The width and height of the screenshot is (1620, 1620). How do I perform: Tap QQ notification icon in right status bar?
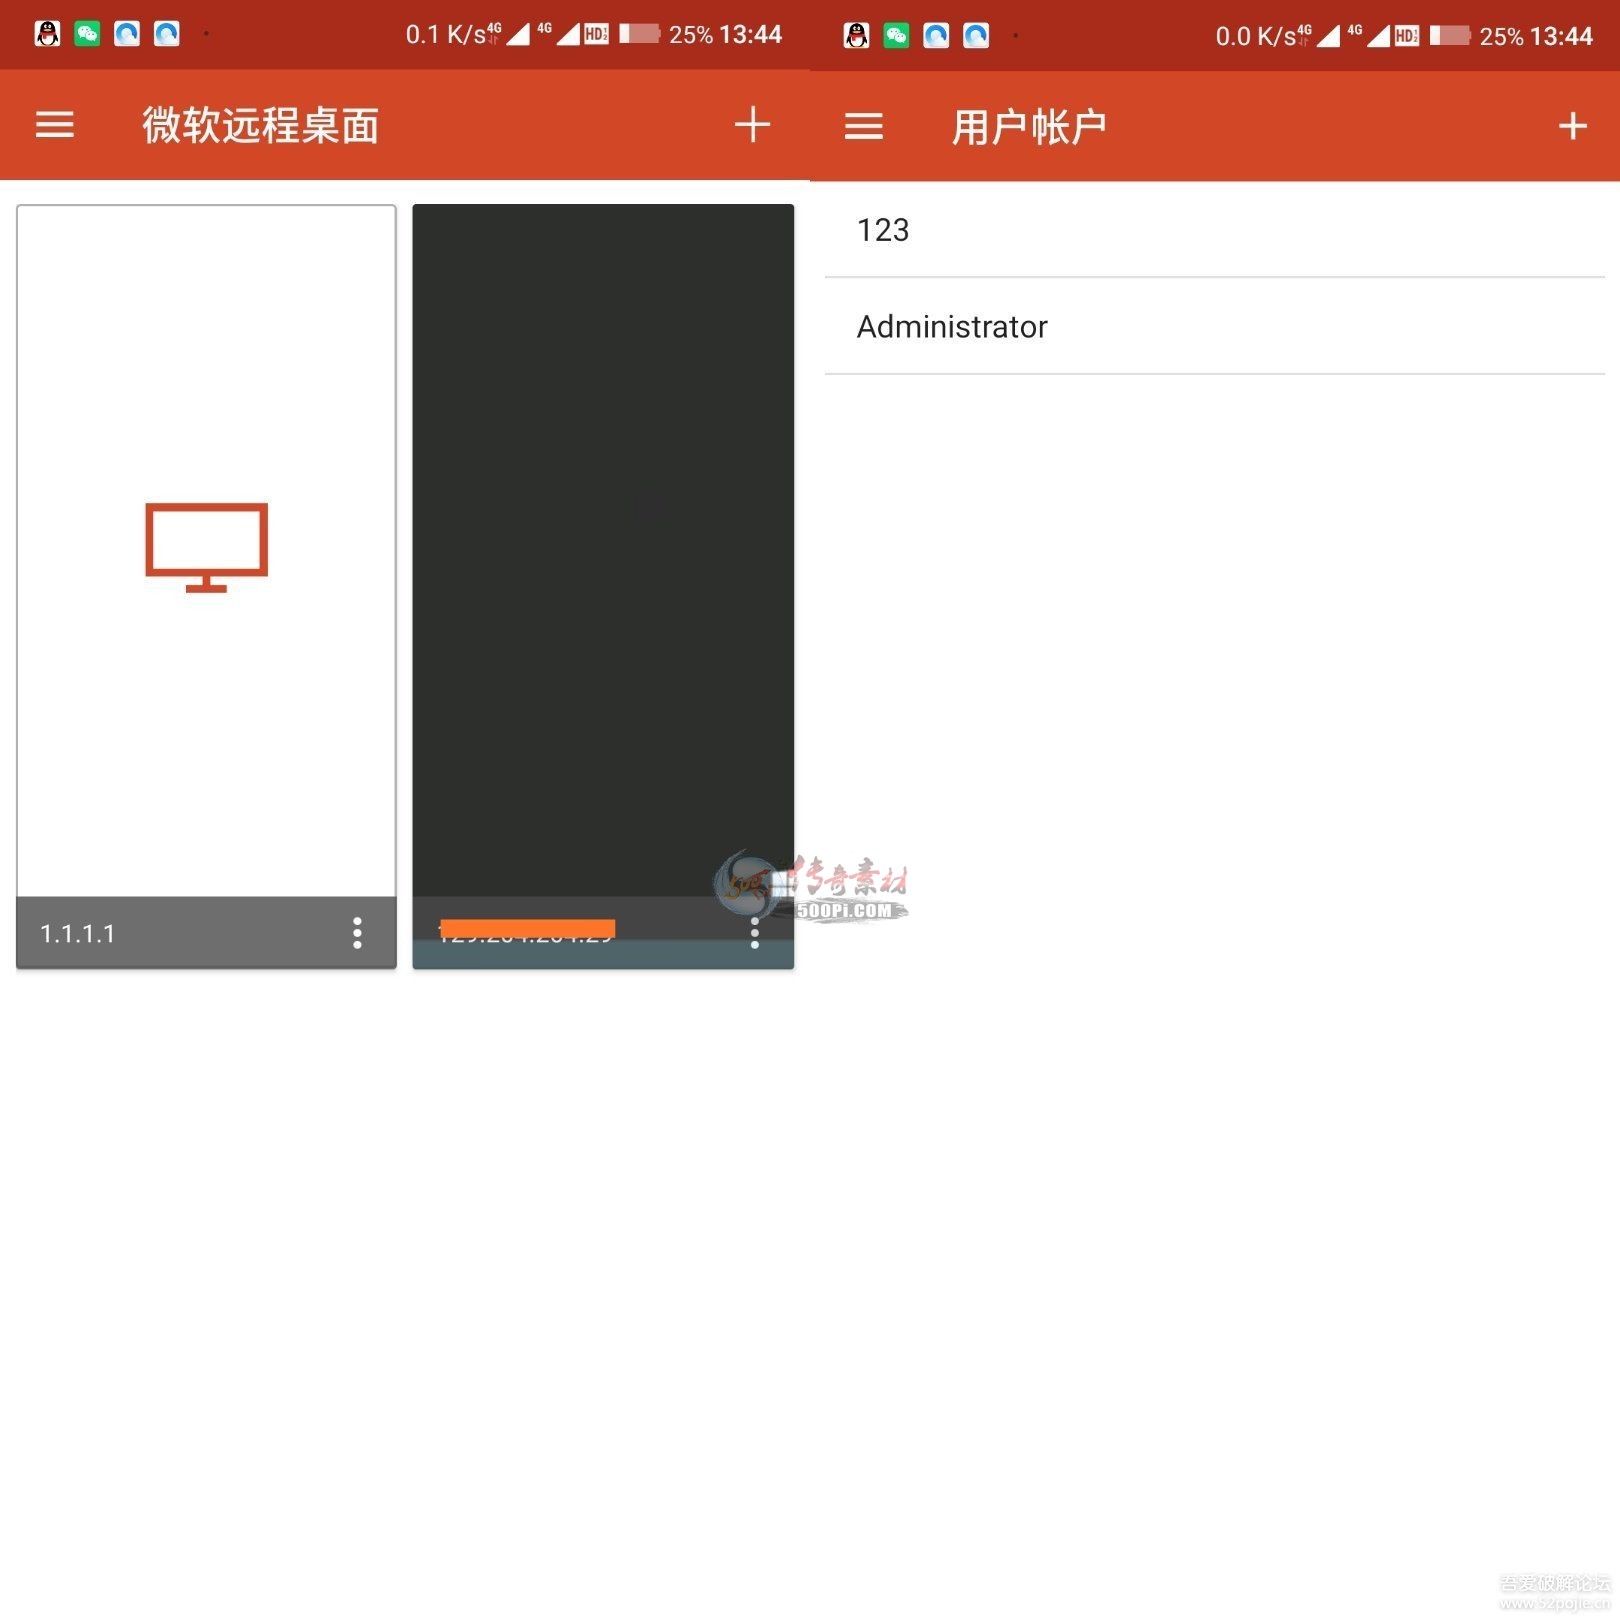pyautogui.click(x=857, y=36)
